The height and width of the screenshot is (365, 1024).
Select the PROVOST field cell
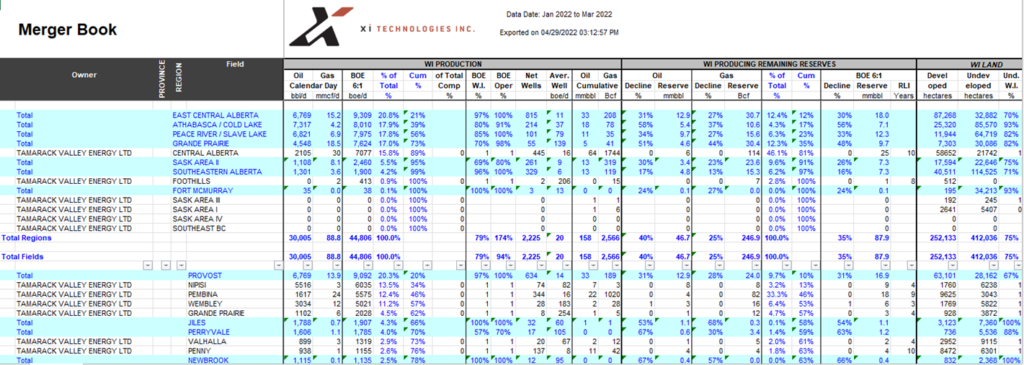(x=205, y=276)
